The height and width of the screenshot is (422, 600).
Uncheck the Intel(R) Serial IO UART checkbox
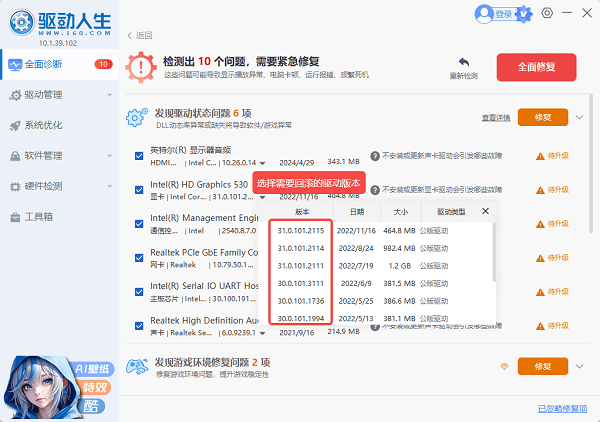(x=139, y=292)
